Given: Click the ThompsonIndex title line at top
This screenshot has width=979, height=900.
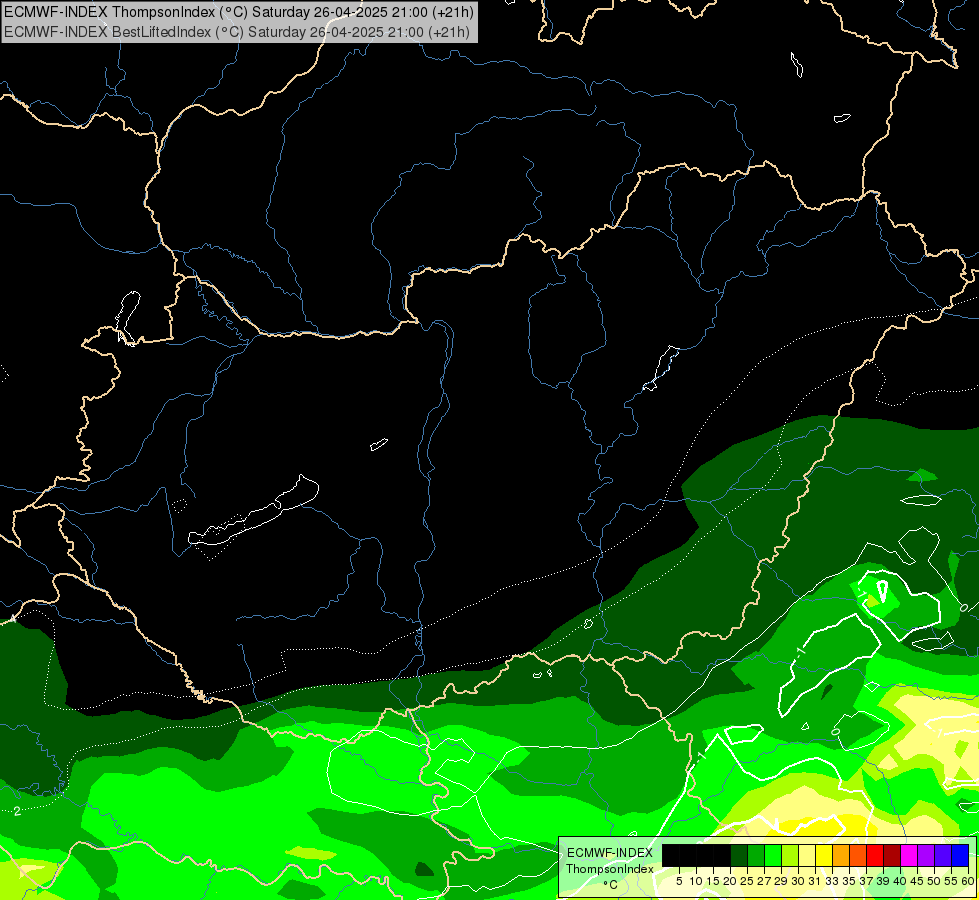Looking at the screenshot, I should pyautogui.click(x=239, y=11).
